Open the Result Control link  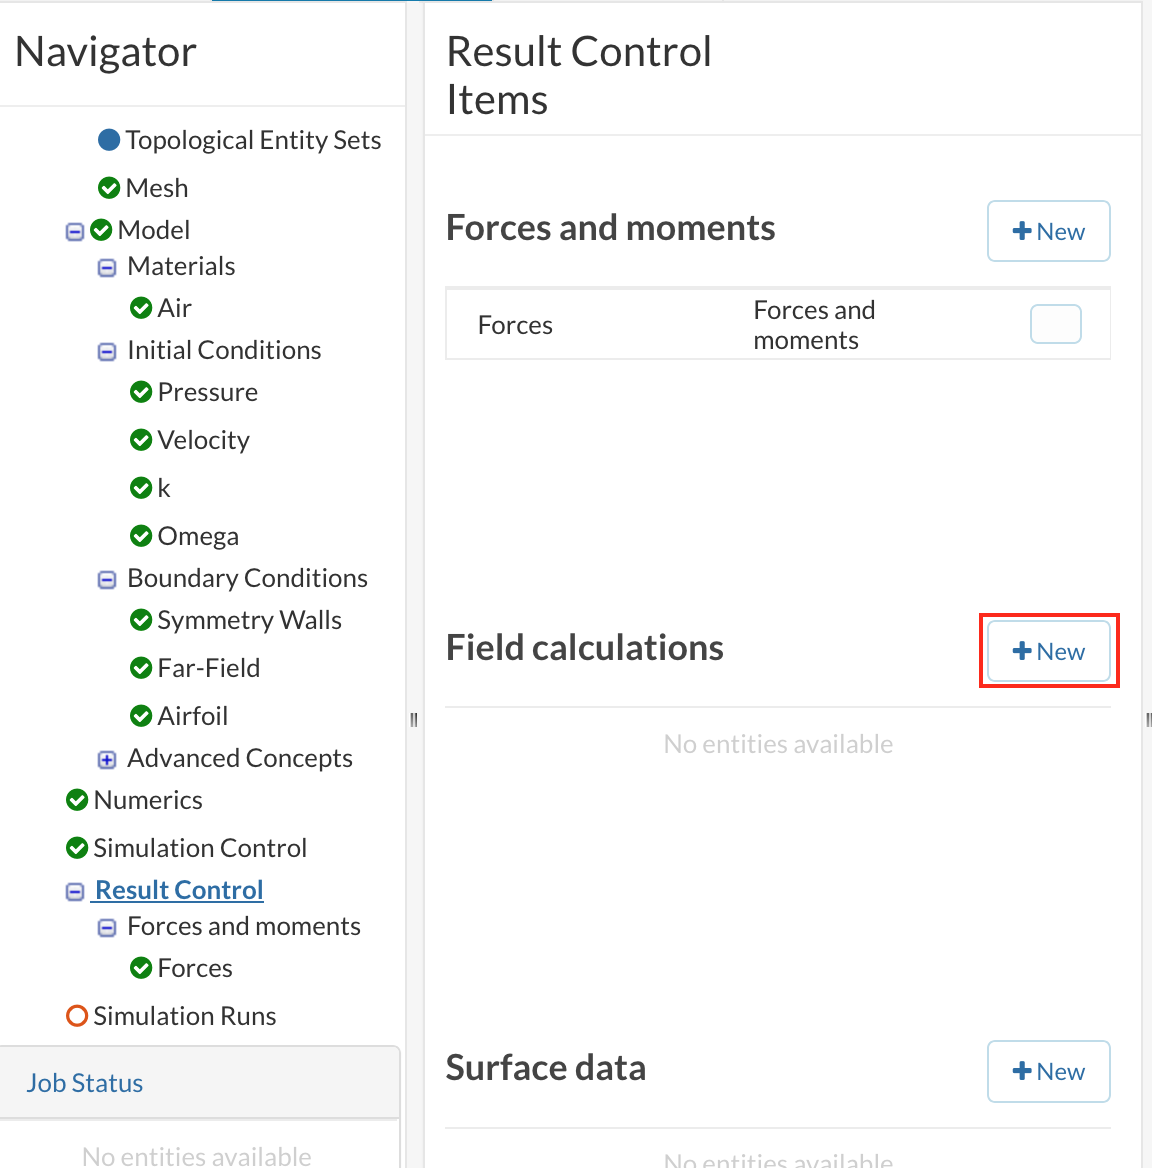(179, 890)
